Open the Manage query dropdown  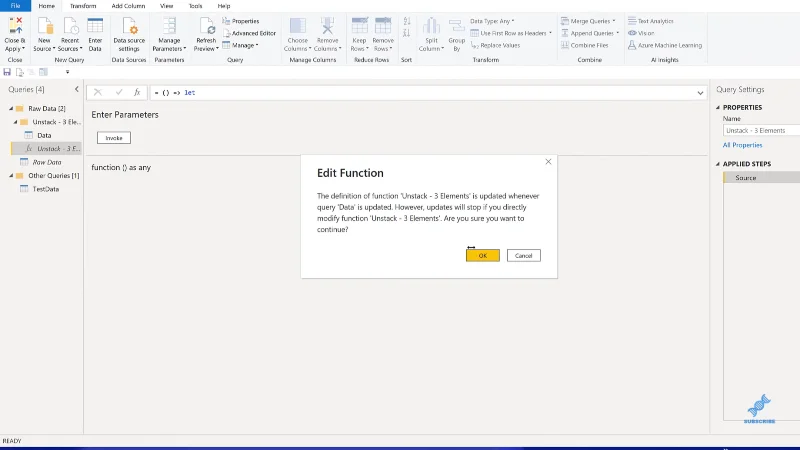tap(241, 45)
